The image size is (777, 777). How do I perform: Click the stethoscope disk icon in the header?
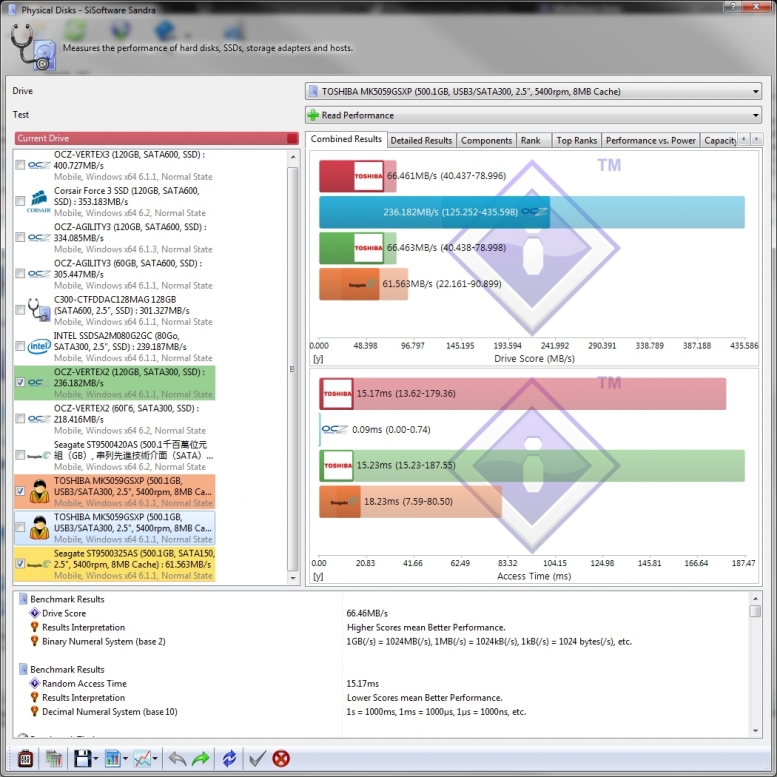pos(33,47)
